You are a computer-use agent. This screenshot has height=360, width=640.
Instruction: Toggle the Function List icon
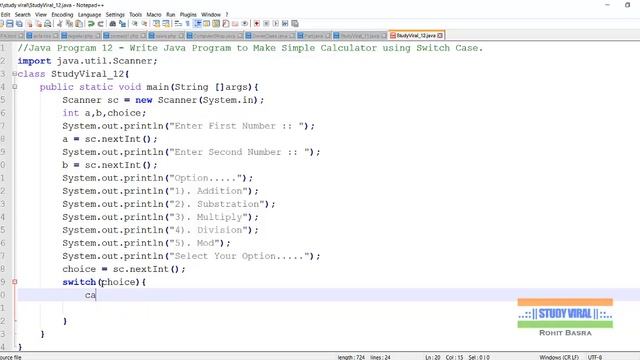coord(226,24)
